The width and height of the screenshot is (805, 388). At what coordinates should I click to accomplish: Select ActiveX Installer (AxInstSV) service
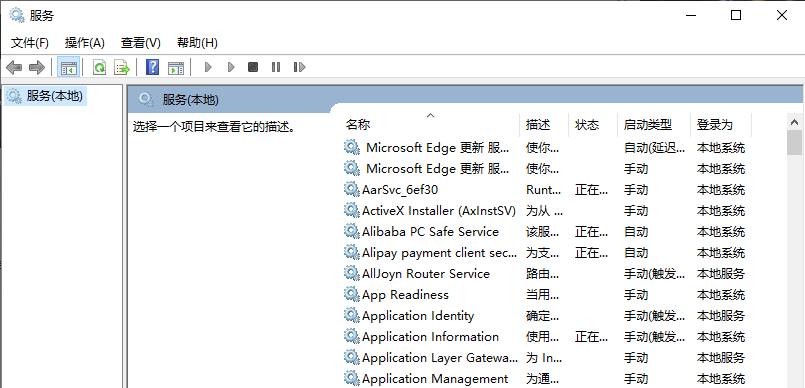(x=439, y=211)
